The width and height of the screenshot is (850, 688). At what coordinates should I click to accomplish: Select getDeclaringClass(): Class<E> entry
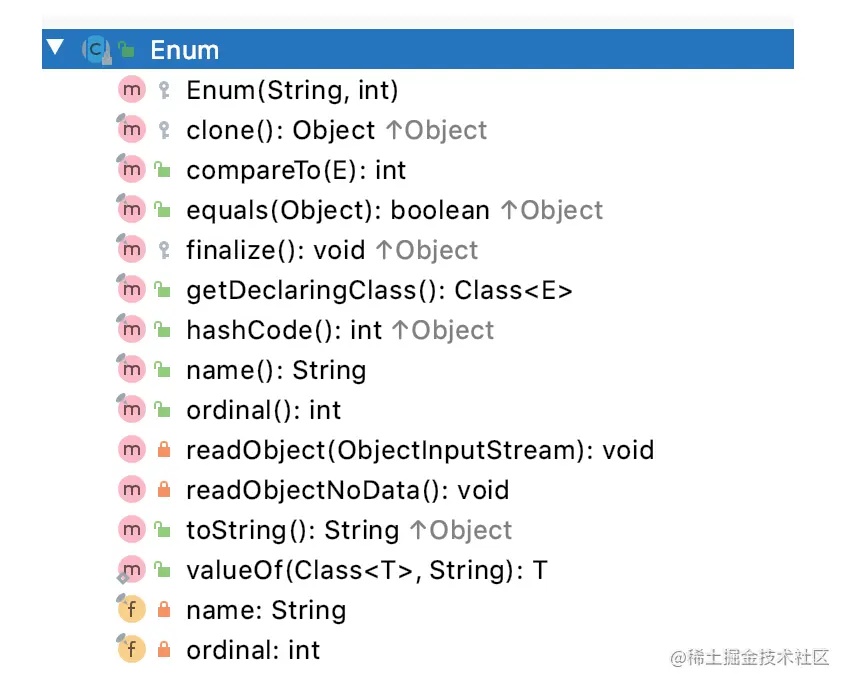(379, 290)
